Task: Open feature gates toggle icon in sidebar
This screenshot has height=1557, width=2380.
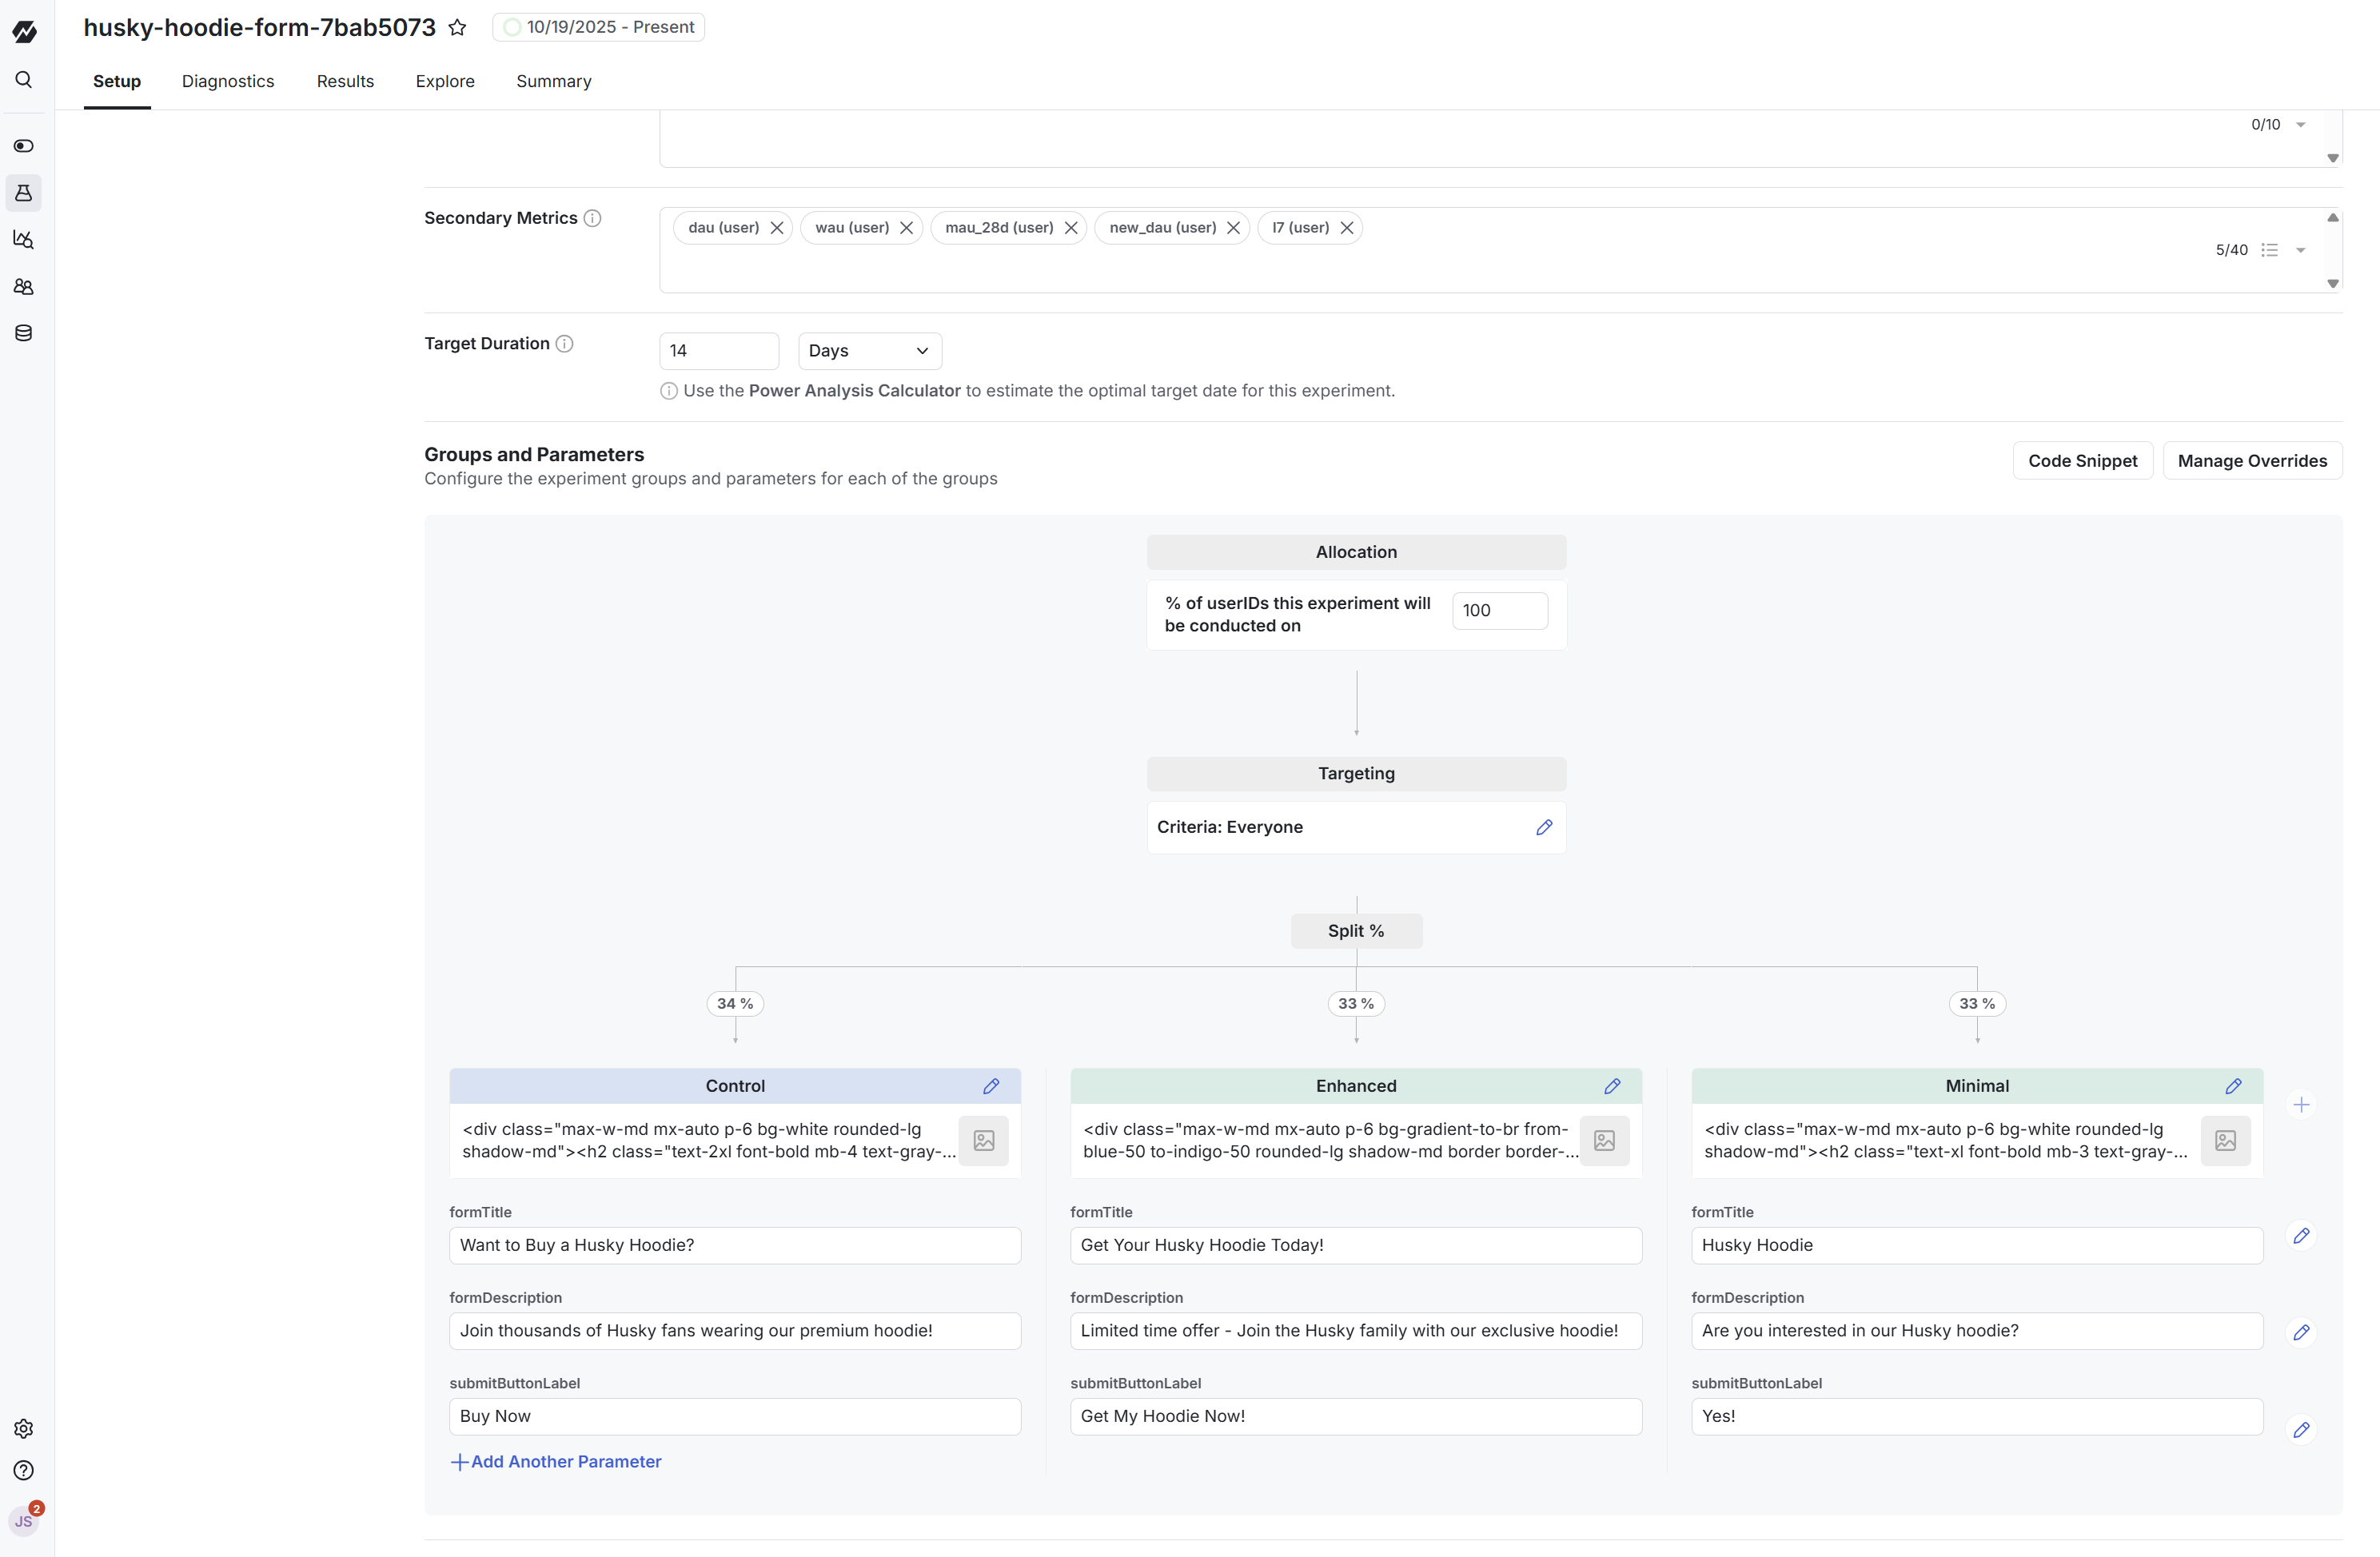Action: (24, 146)
